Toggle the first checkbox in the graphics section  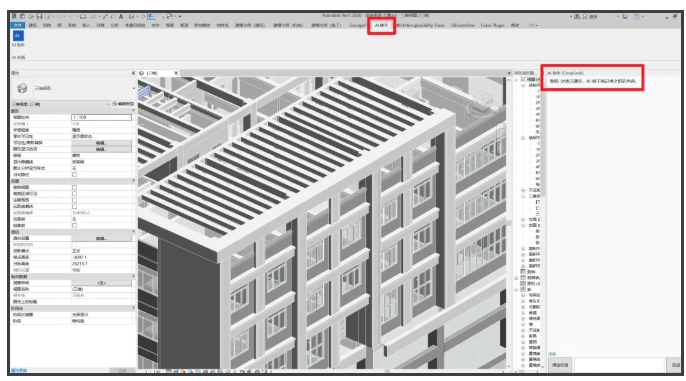(x=74, y=175)
